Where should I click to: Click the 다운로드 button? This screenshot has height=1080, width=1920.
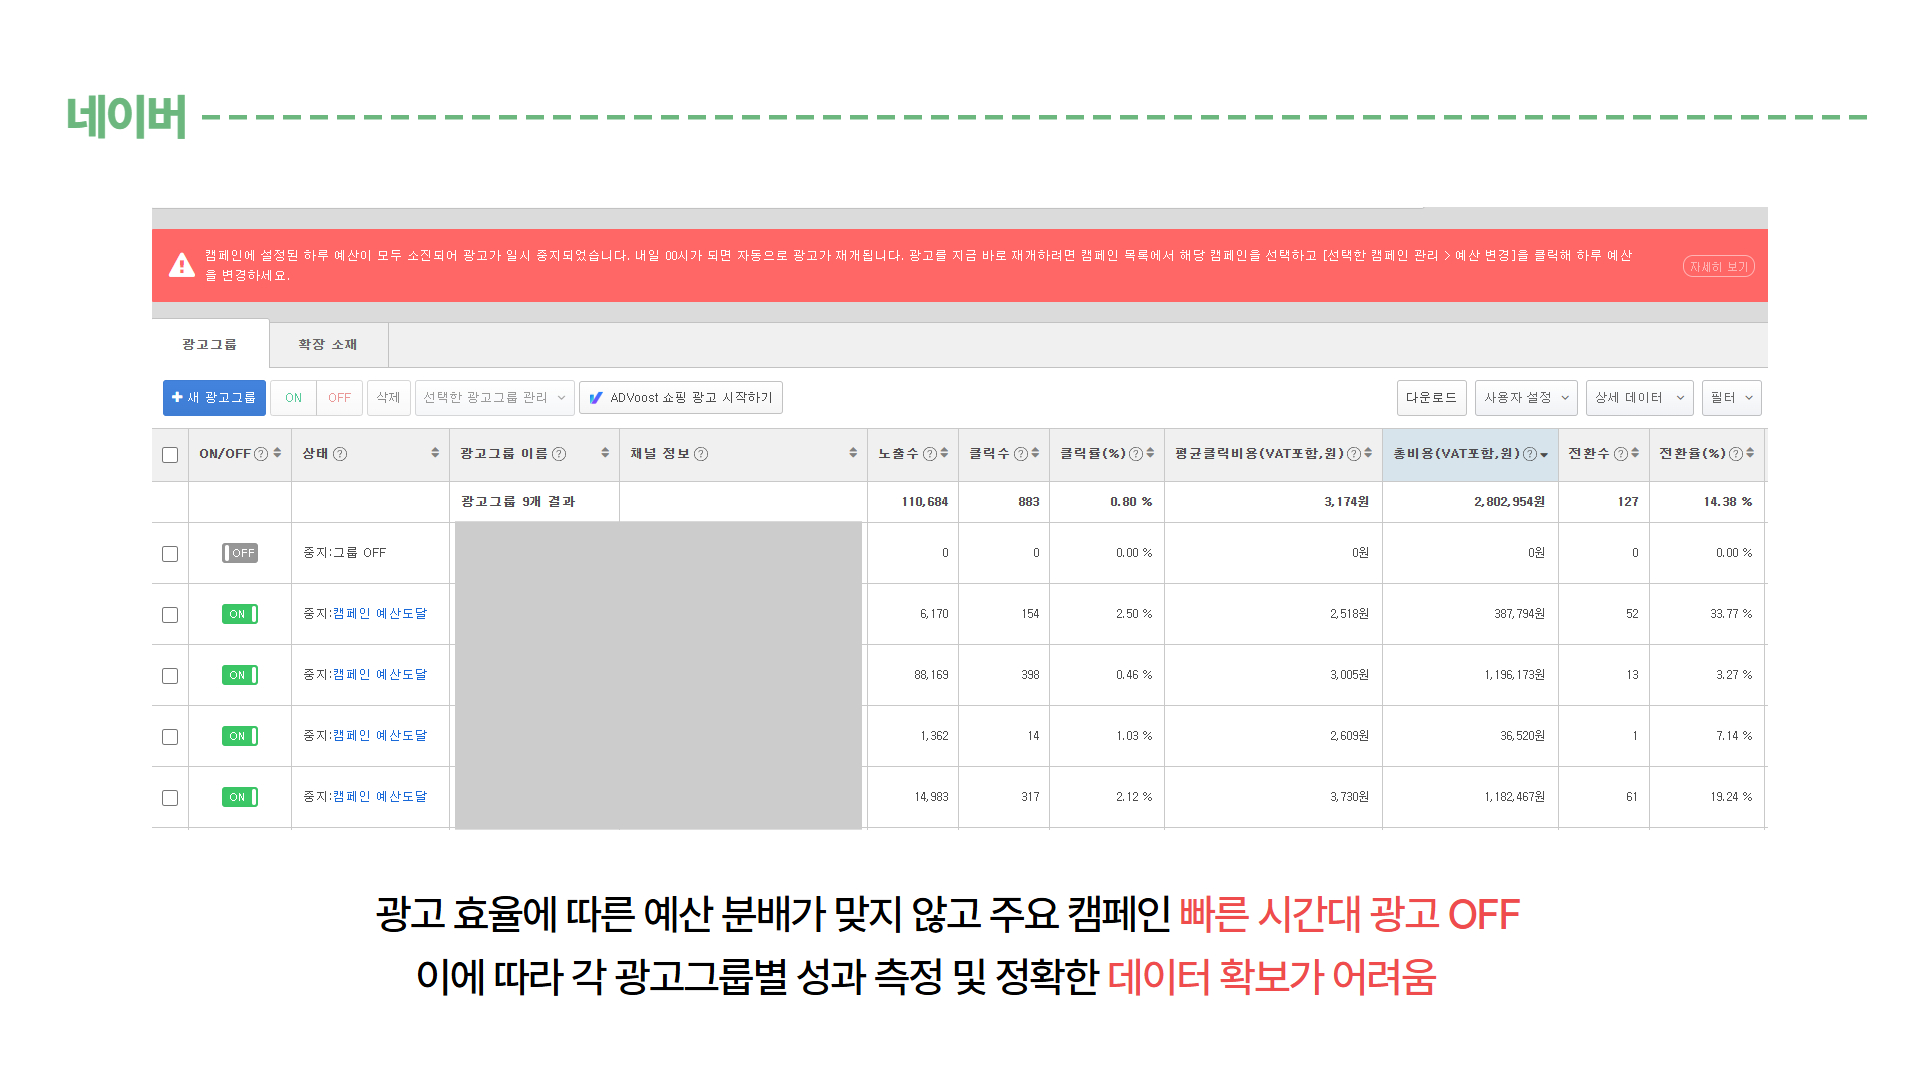click(1431, 398)
